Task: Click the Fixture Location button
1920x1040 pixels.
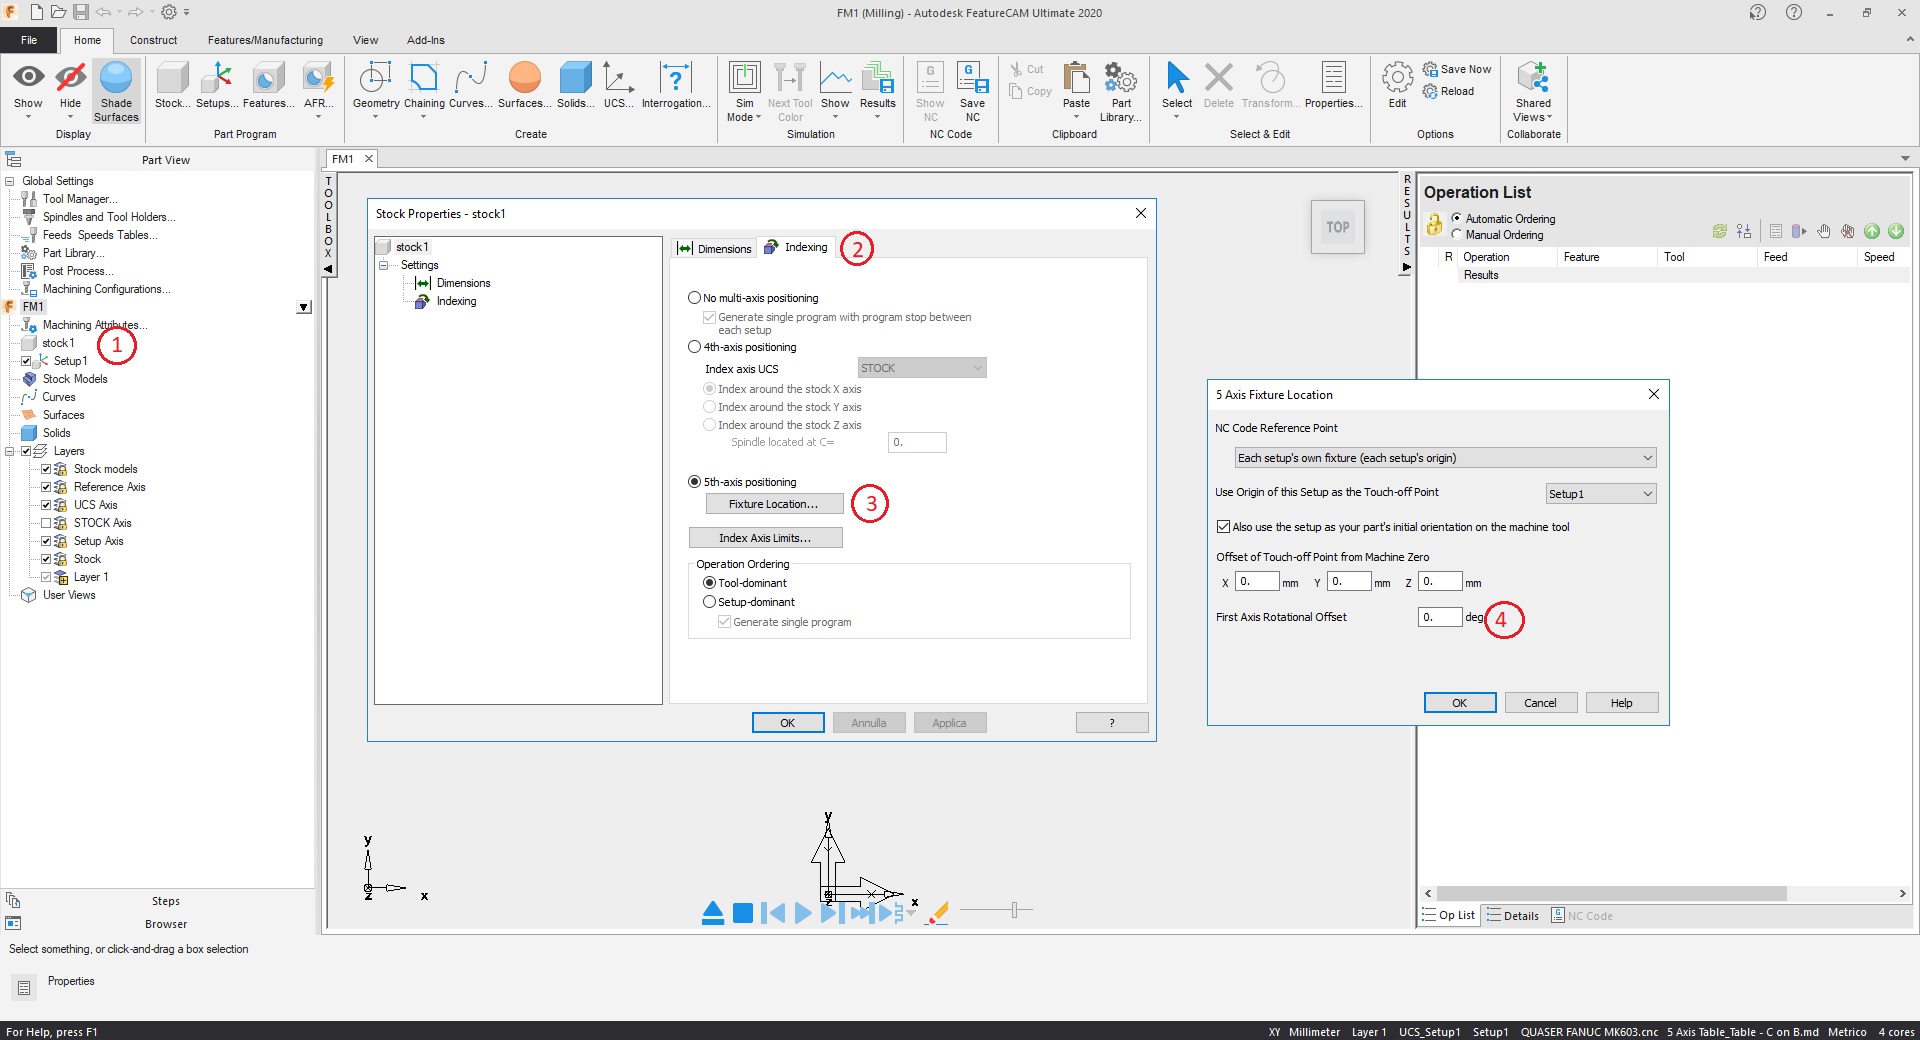Action: [774, 504]
